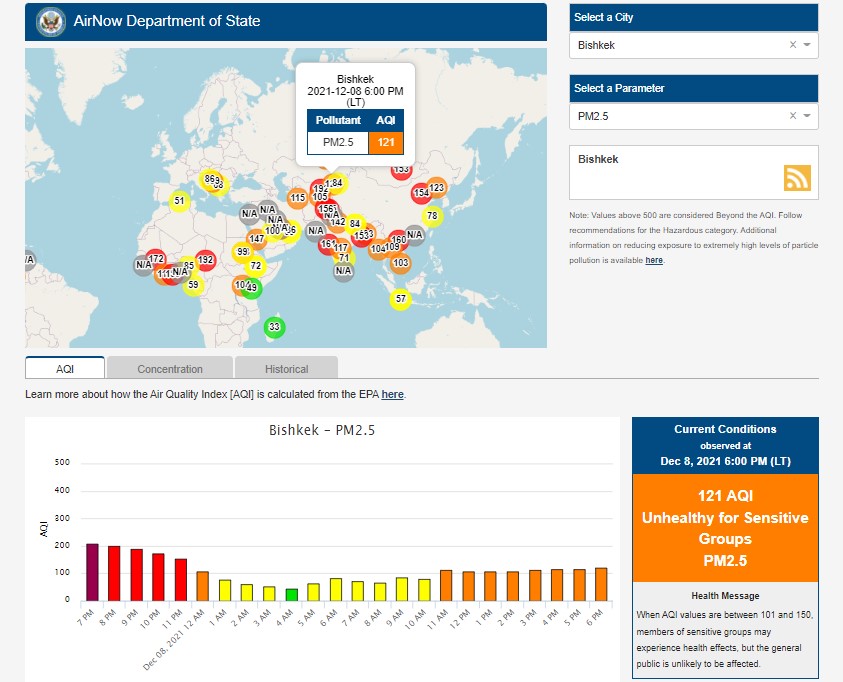Clear the Bishkek city selection

(793, 45)
